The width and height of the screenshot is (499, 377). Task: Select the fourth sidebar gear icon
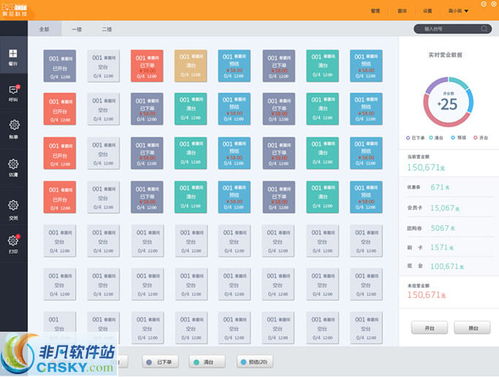click(13, 164)
